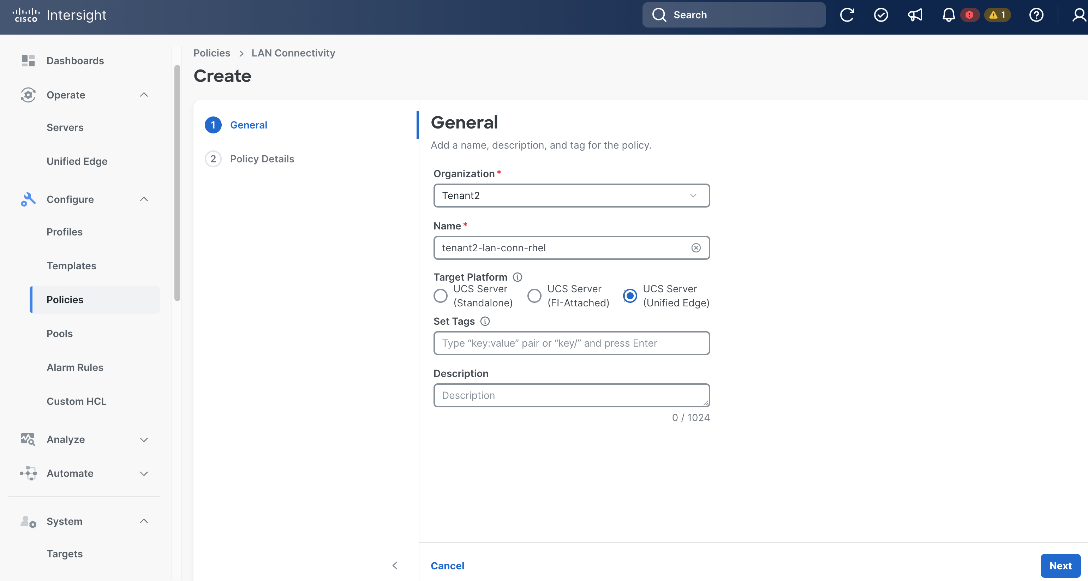Click the Operate section icon
This screenshot has width=1088, height=581.
(x=28, y=95)
